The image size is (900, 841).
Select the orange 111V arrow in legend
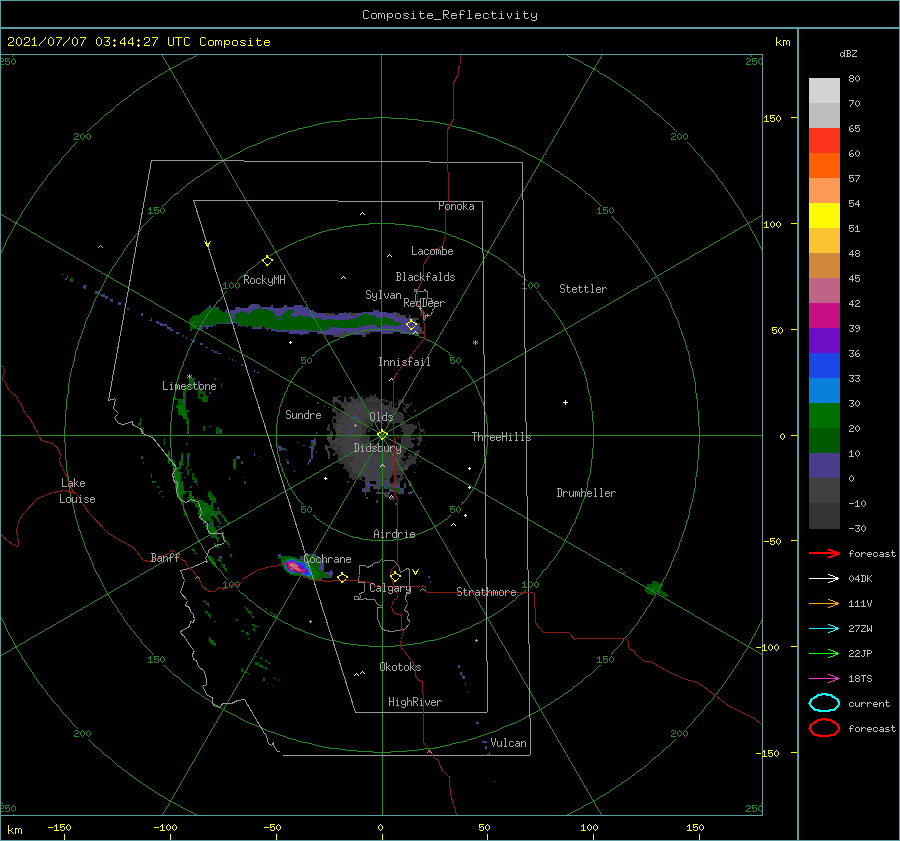824,603
